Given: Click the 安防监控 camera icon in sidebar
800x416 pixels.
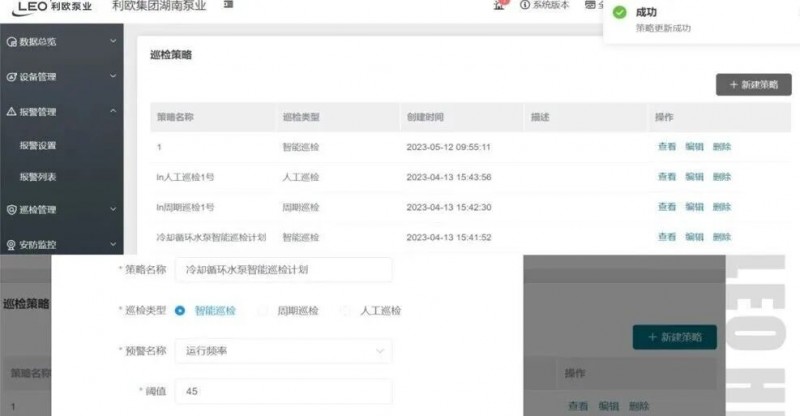Looking at the screenshot, I should pyautogui.click(x=11, y=244).
